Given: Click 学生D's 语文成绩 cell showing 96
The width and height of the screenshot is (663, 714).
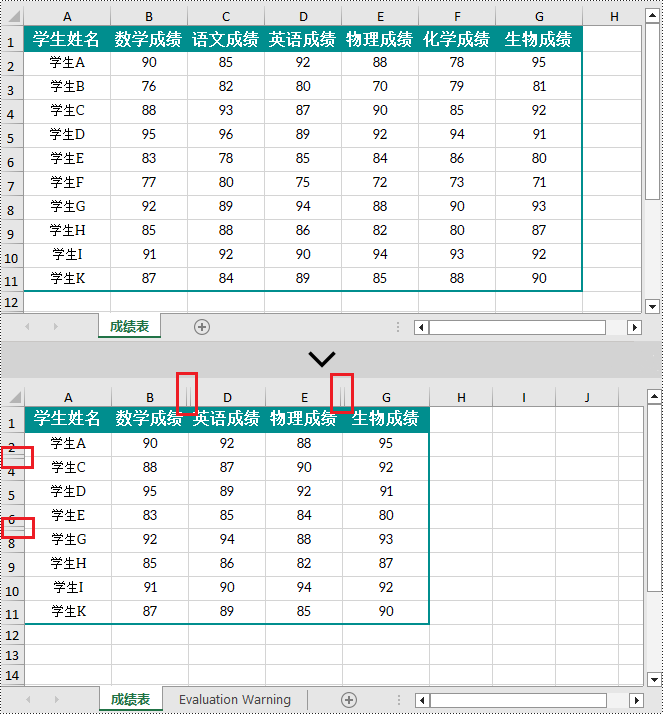Looking at the screenshot, I should click(226, 134).
